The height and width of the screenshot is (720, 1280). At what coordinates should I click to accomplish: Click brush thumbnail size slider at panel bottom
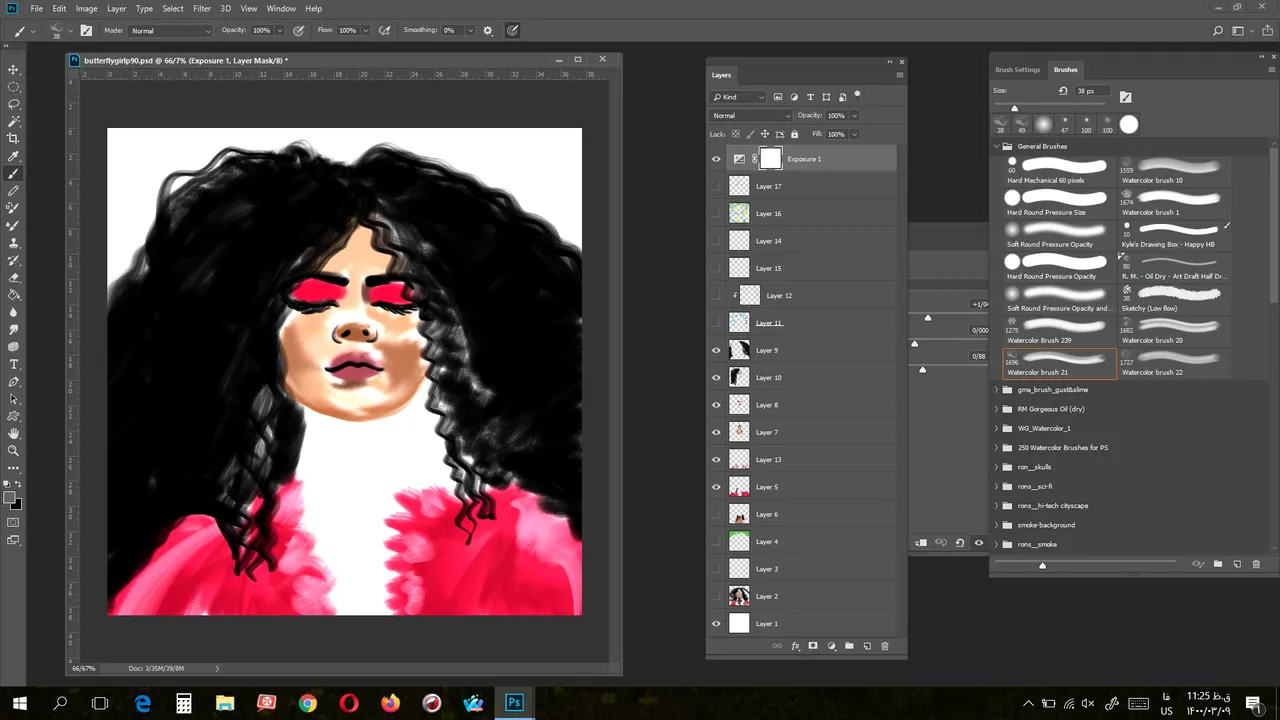(1042, 565)
